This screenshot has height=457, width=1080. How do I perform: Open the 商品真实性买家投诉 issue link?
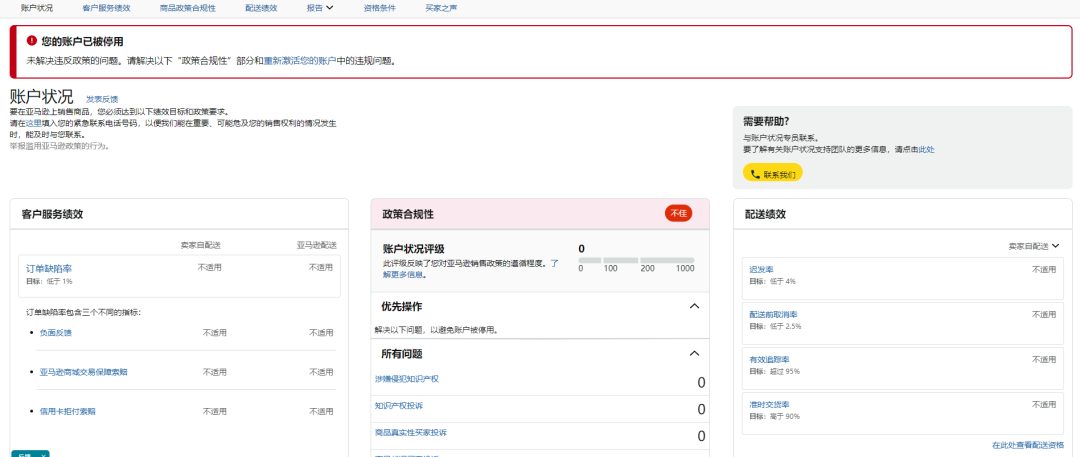tap(411, 432)
